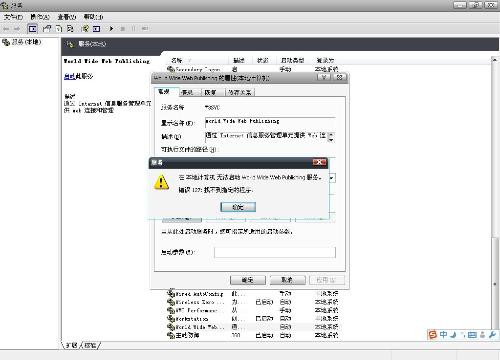500x360 pixels.
Task: Select the Wireless Zero service row
Action: (253, 302)
